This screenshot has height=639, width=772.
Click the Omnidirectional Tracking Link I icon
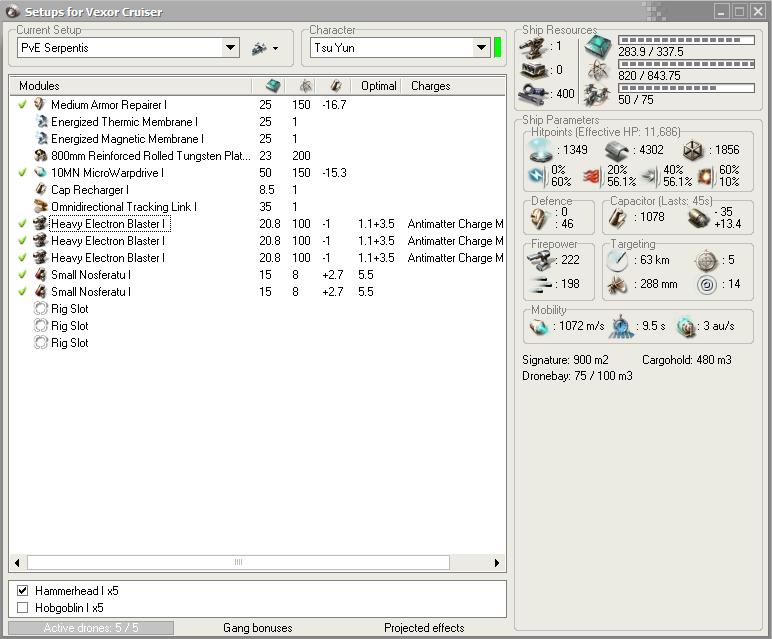[x=40, y=206]
